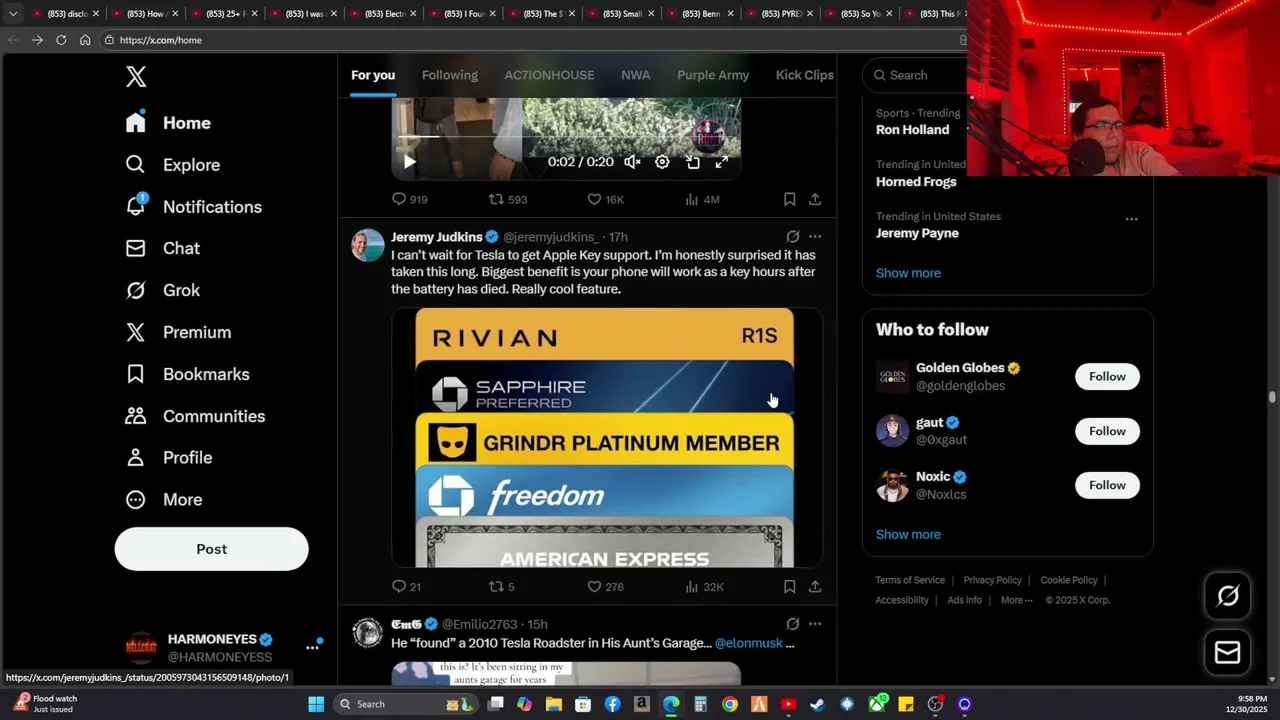Open Jeremy Judkins' profile avatar
Viewport: 1280px width, 720px height.
coord(367,245)
